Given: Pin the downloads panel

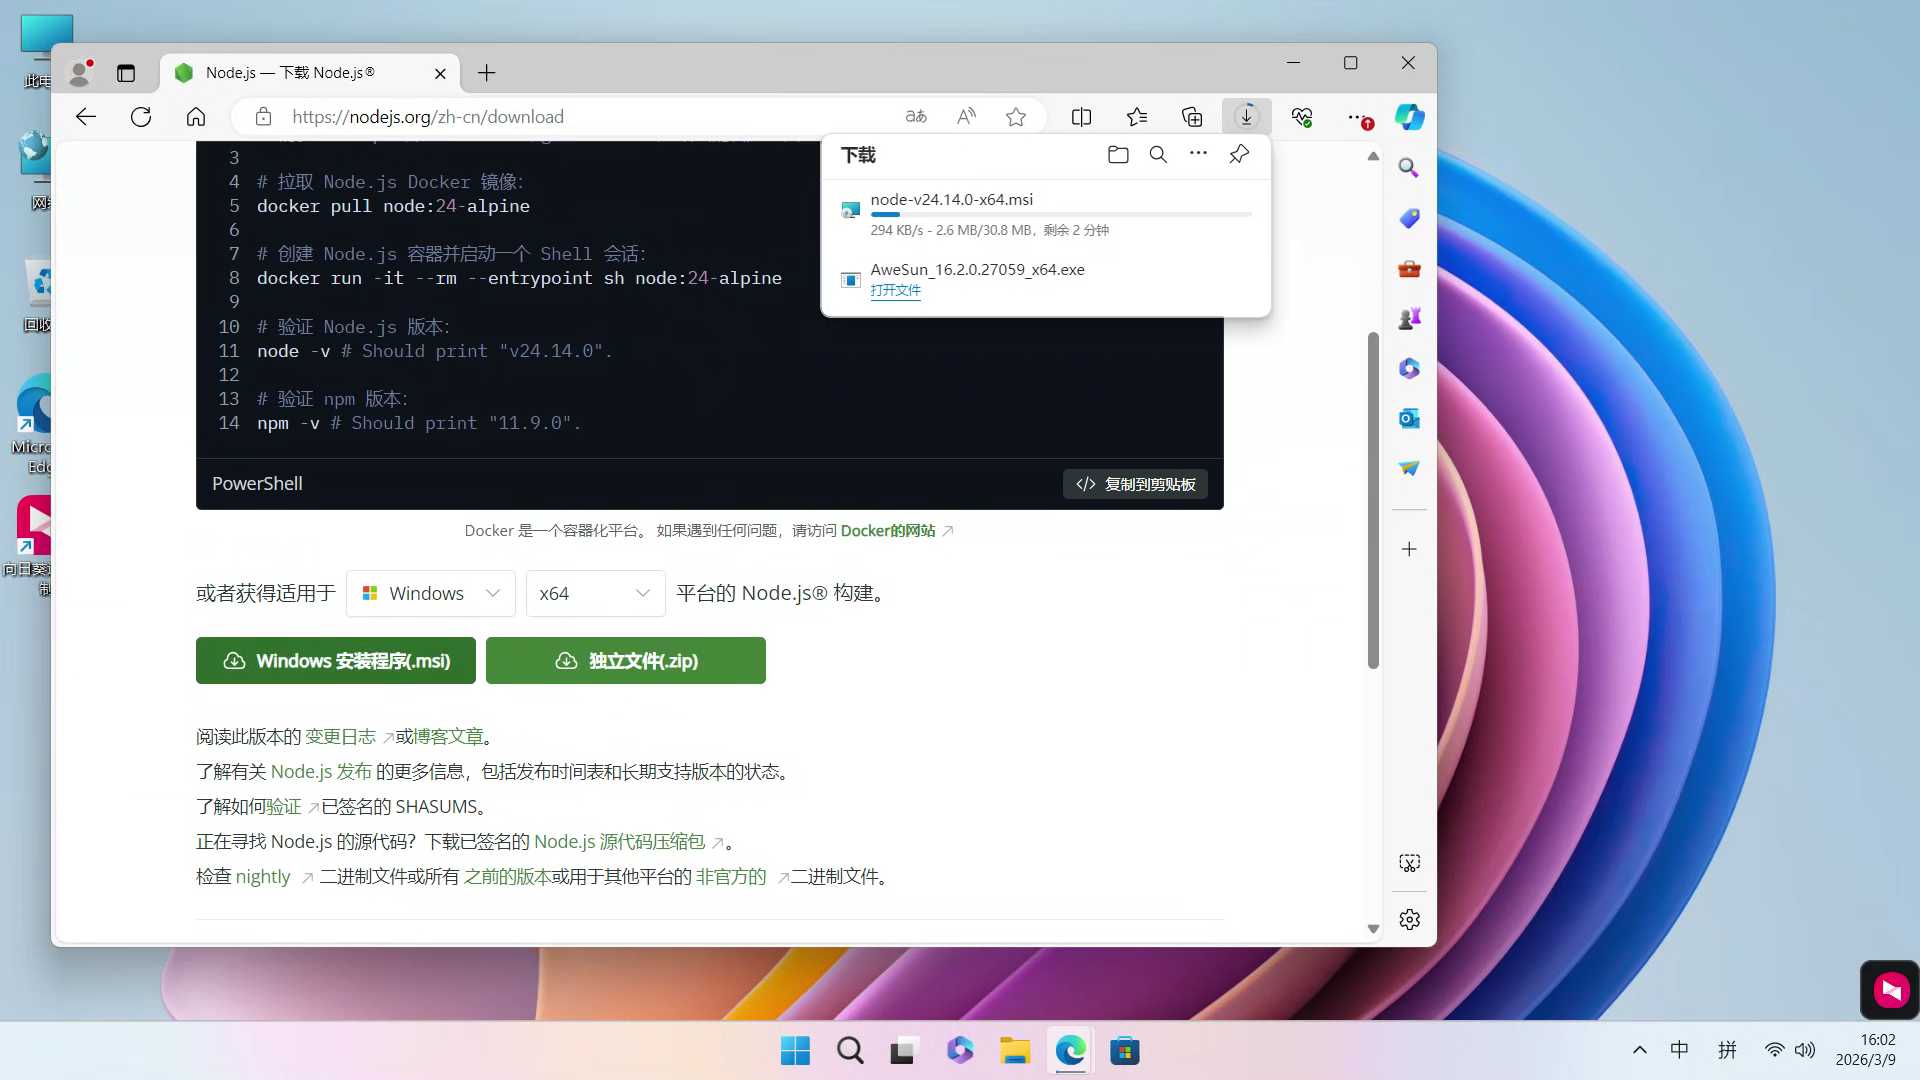Looking at the screenshot, I should (x=1239, y=154).
